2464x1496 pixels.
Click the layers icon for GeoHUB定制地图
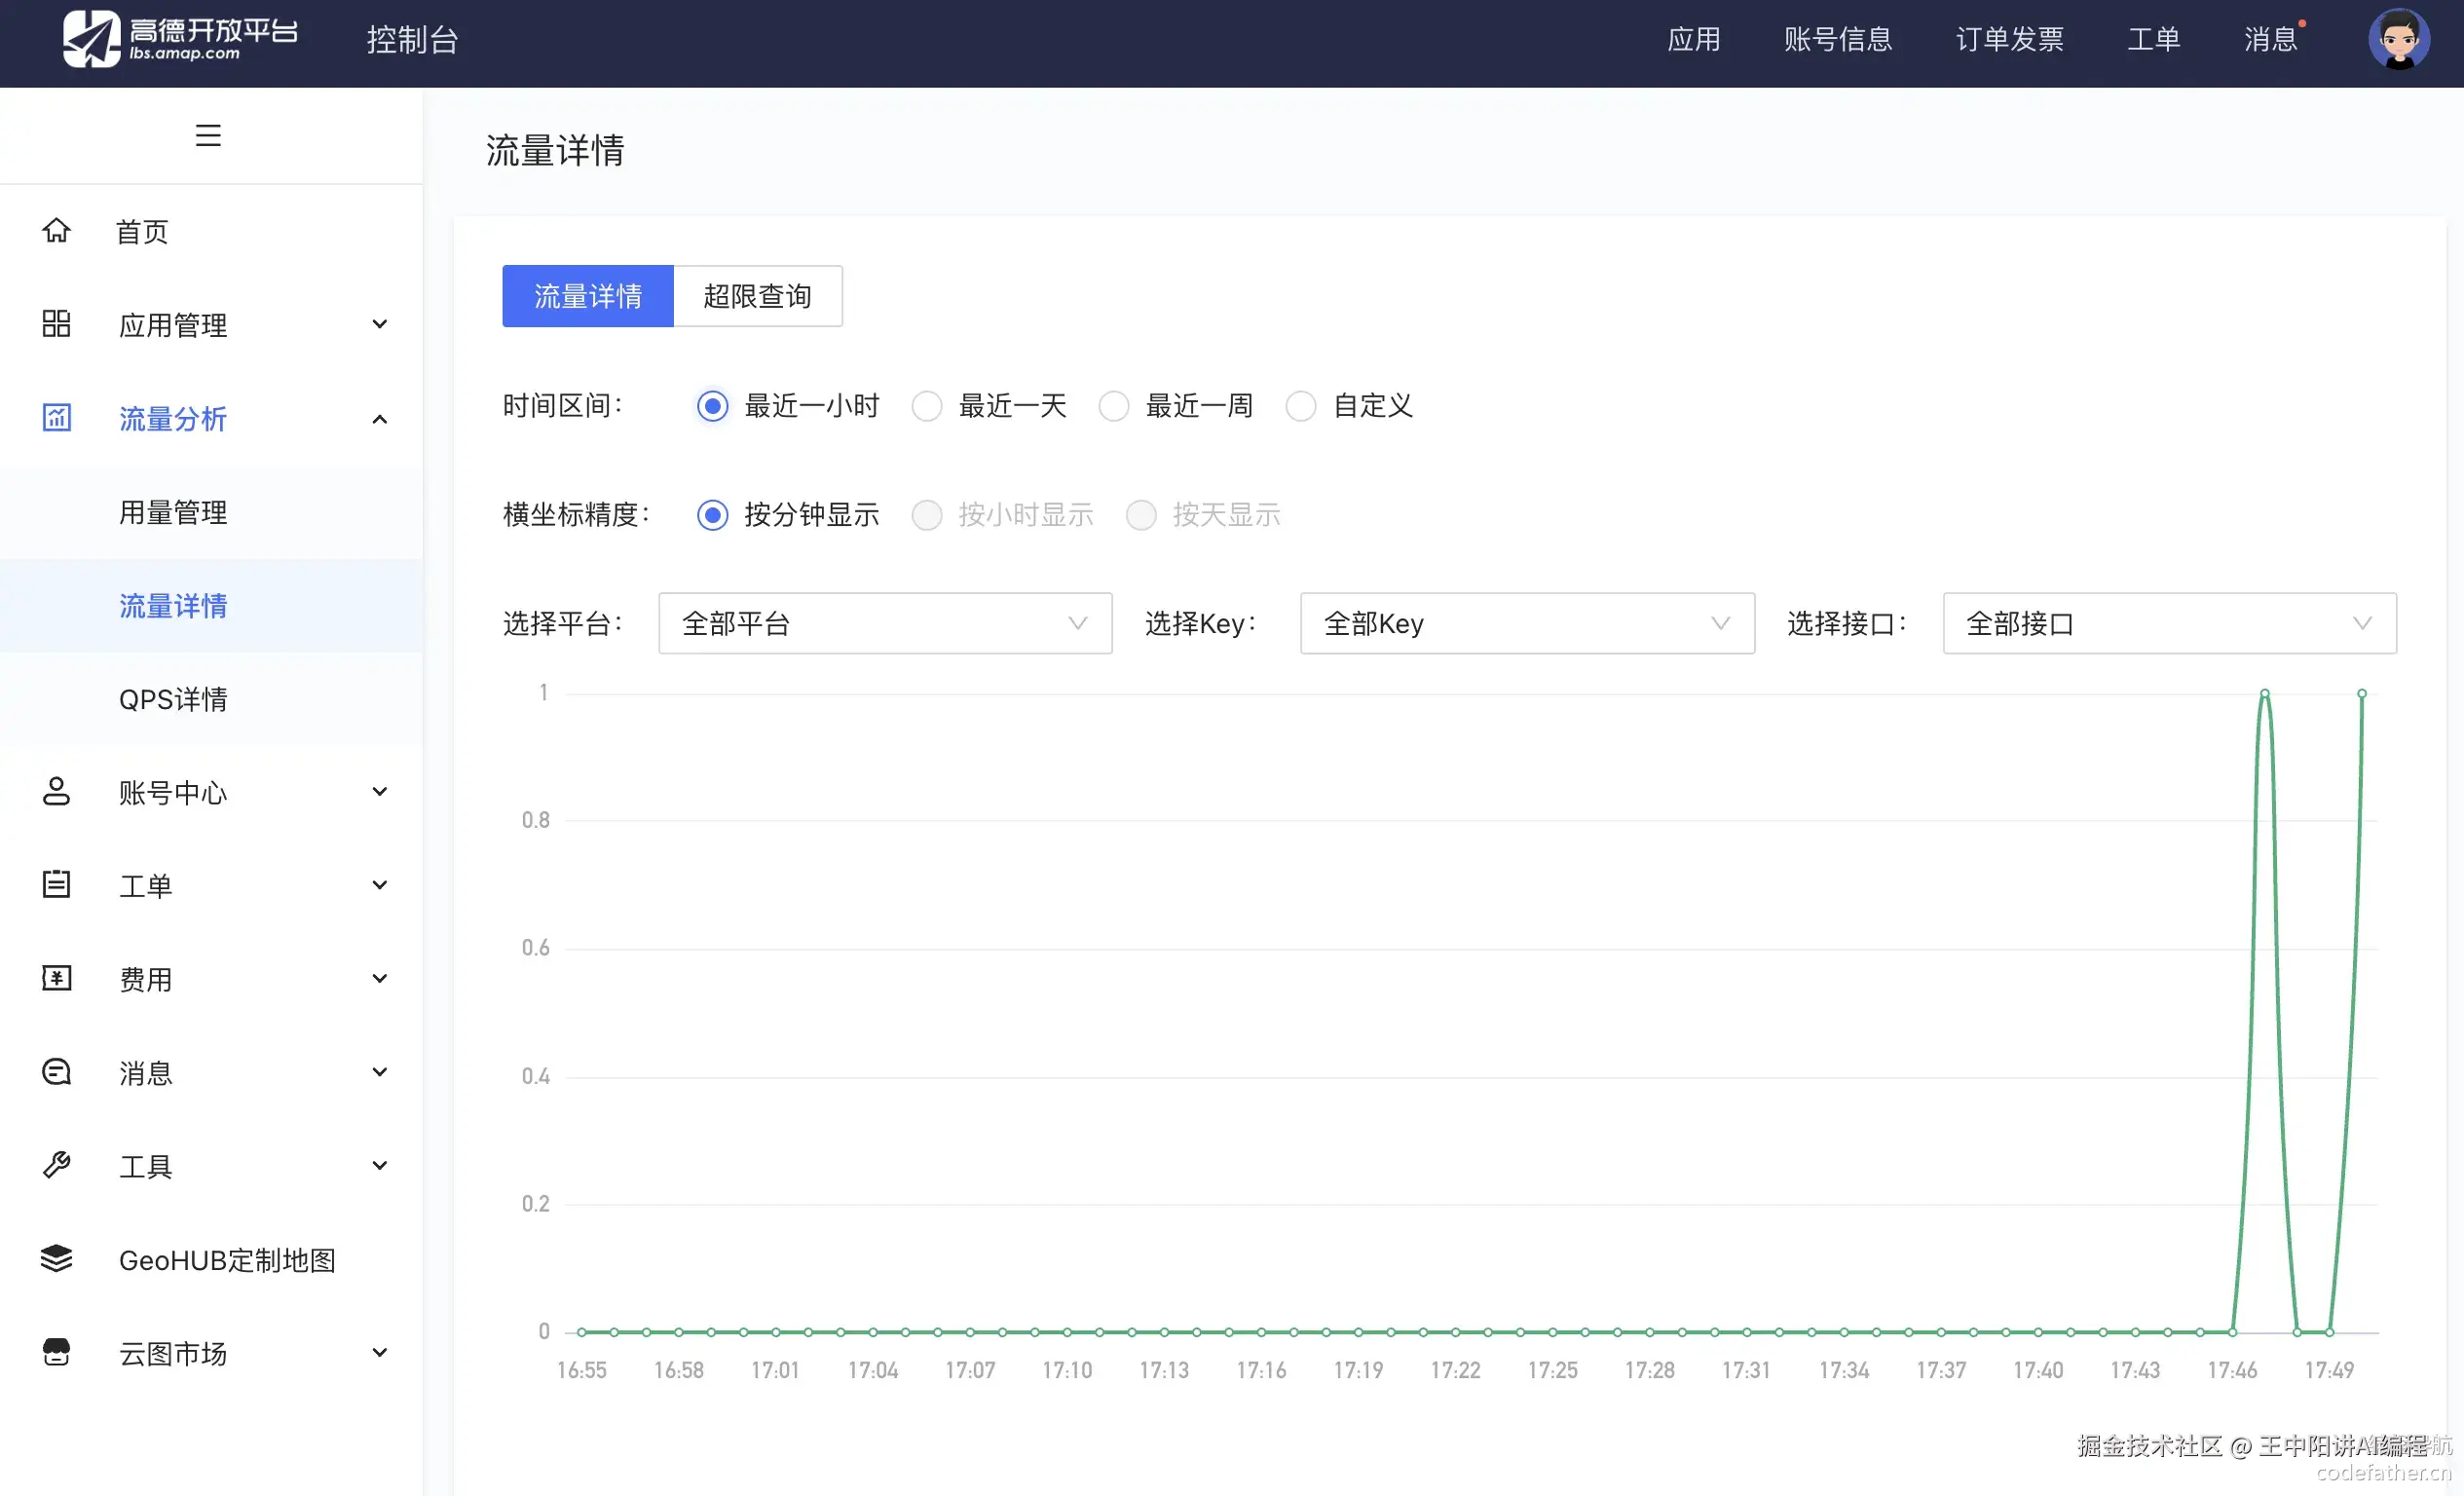tap(56, 1258)
